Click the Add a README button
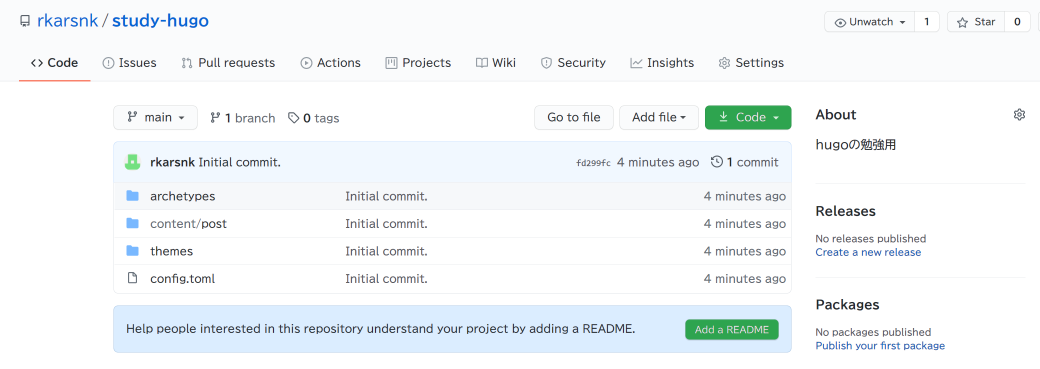Viewport: 1040px width, 369px height. coord(732,330)
